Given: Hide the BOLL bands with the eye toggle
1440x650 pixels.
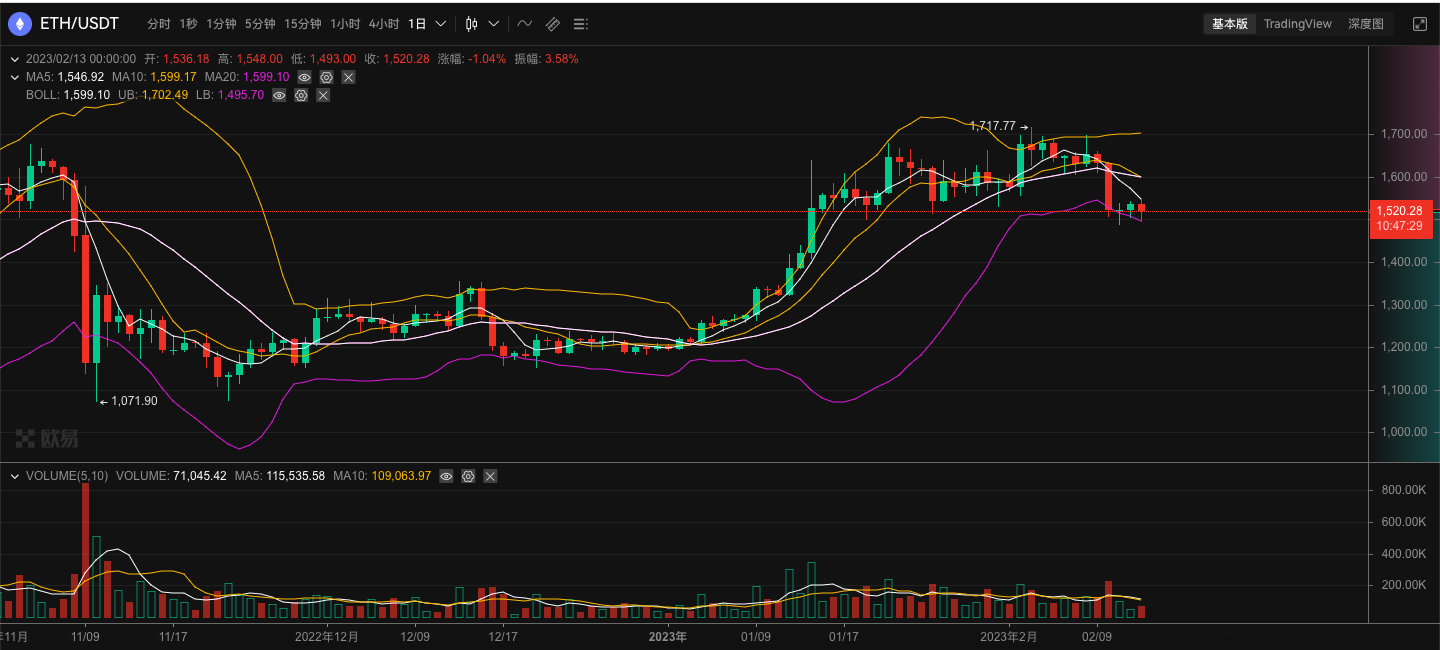Looking at the screenshot, I should click(279, 95).
